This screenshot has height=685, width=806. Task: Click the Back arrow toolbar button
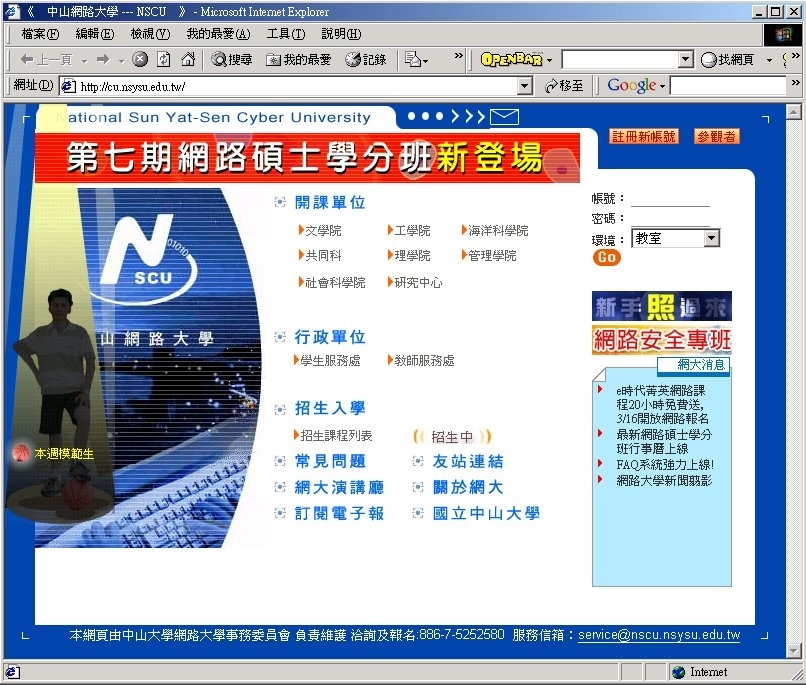click(x=45, y=60)
